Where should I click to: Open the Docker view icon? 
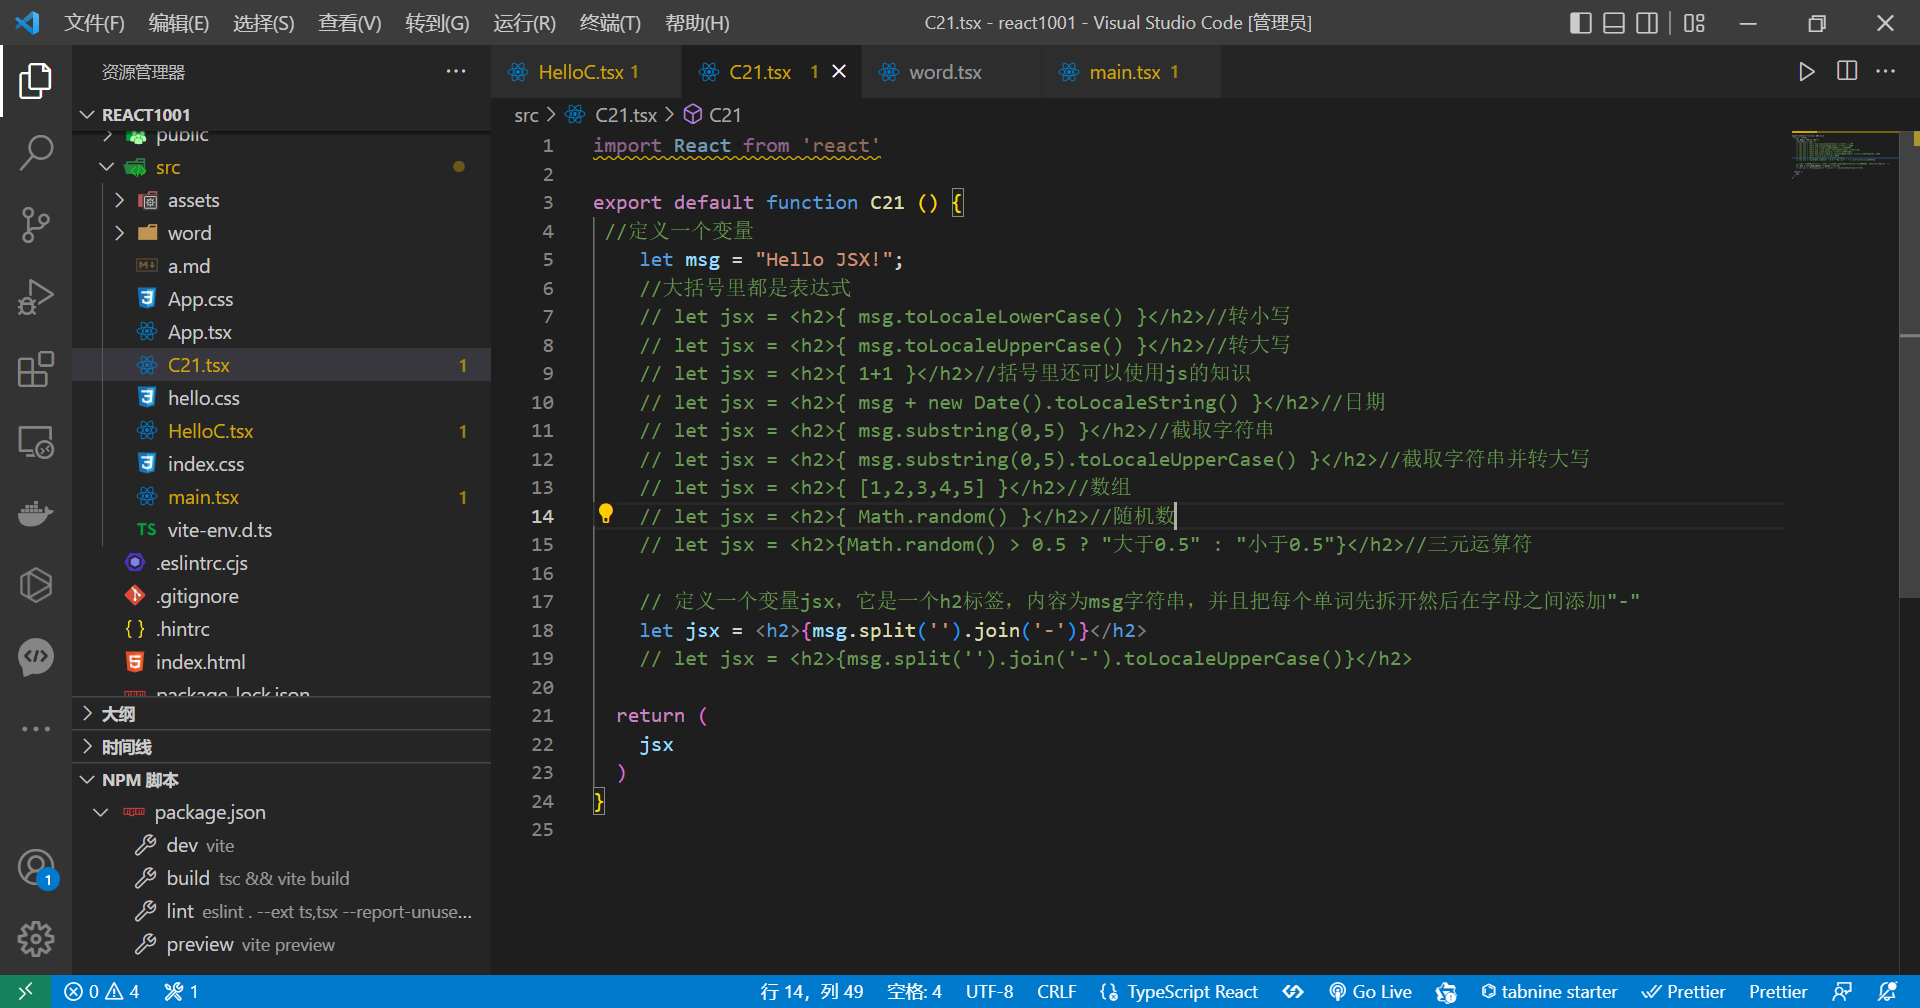coord(36,513)
